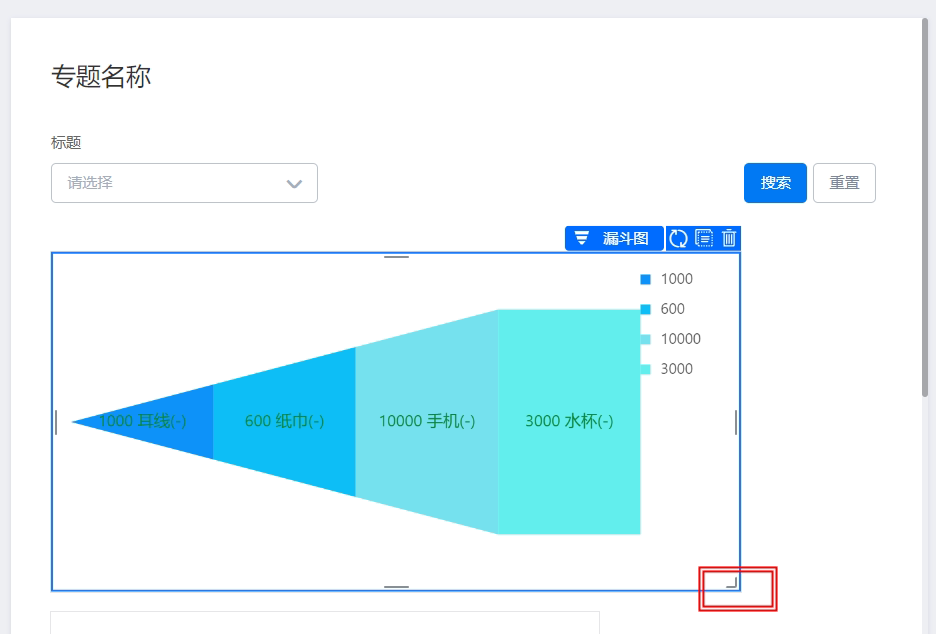Click the right edge resize handle

click(735, 422)
